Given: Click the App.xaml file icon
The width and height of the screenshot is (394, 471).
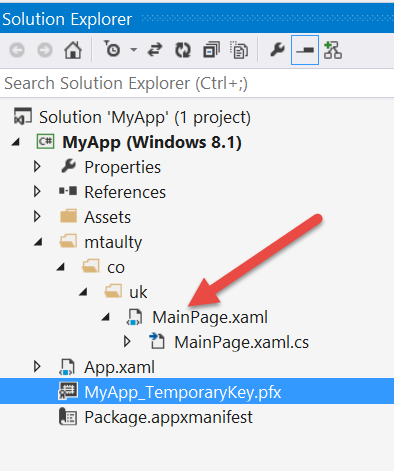Looking at the screenshot, I should (67, 367).
